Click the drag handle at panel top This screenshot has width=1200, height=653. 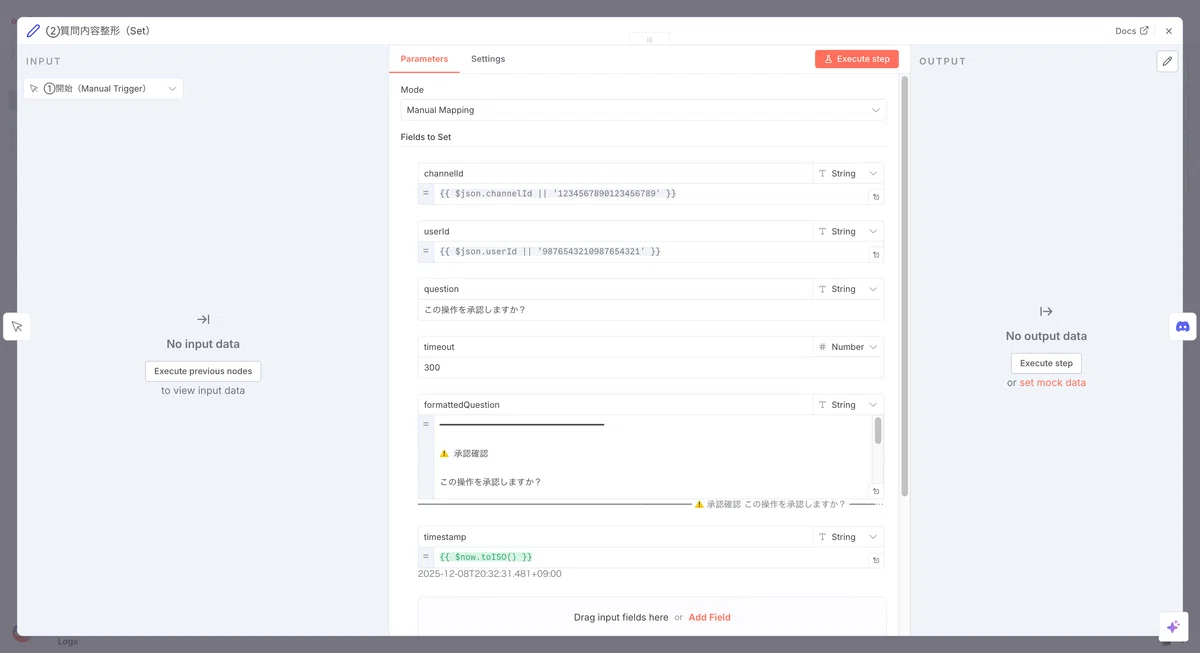point(649,40)
